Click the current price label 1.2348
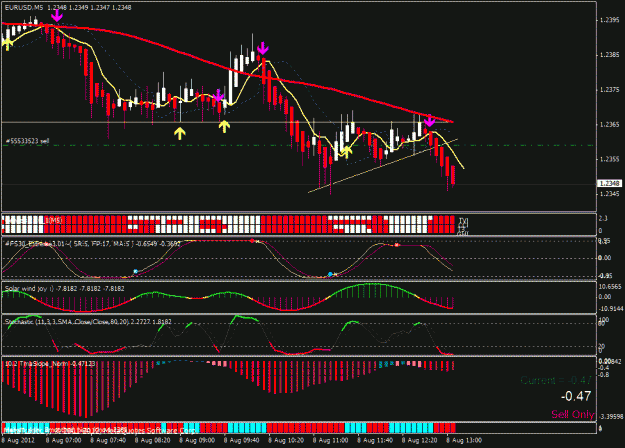This screenshot has width=625, height=448. tap(609, 183)
